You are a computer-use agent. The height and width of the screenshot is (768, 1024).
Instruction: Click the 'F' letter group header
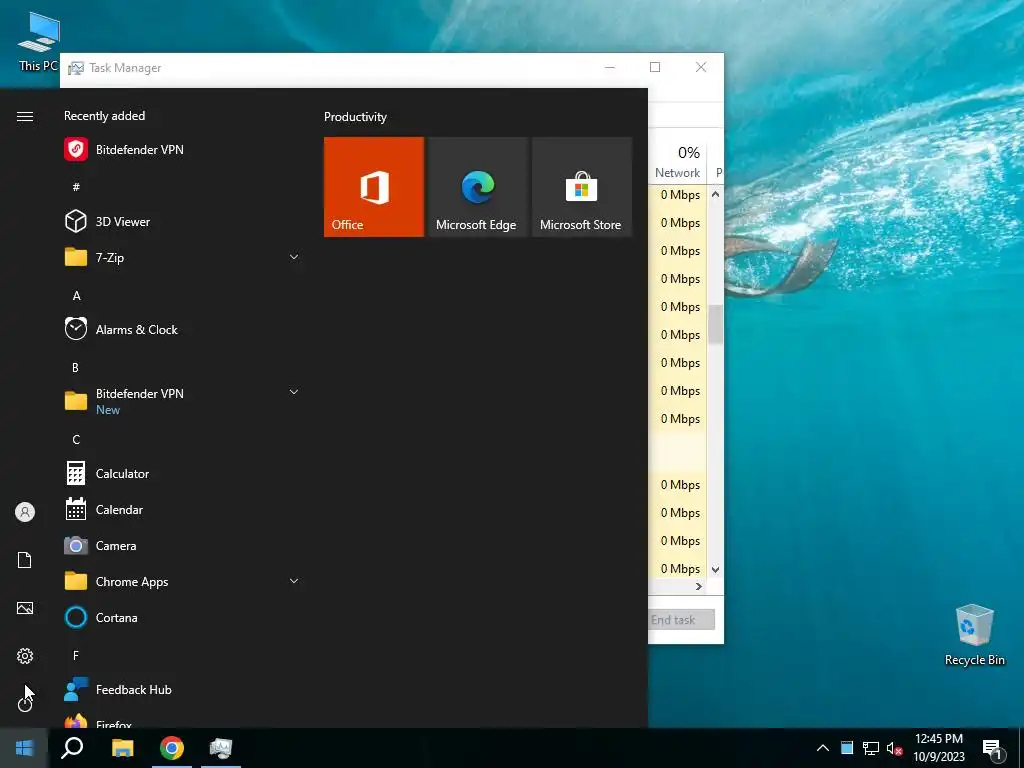[x=76, y=655]
